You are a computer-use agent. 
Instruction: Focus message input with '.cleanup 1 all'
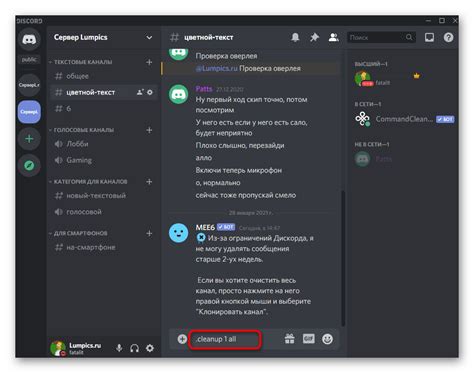tap(225, 339)
